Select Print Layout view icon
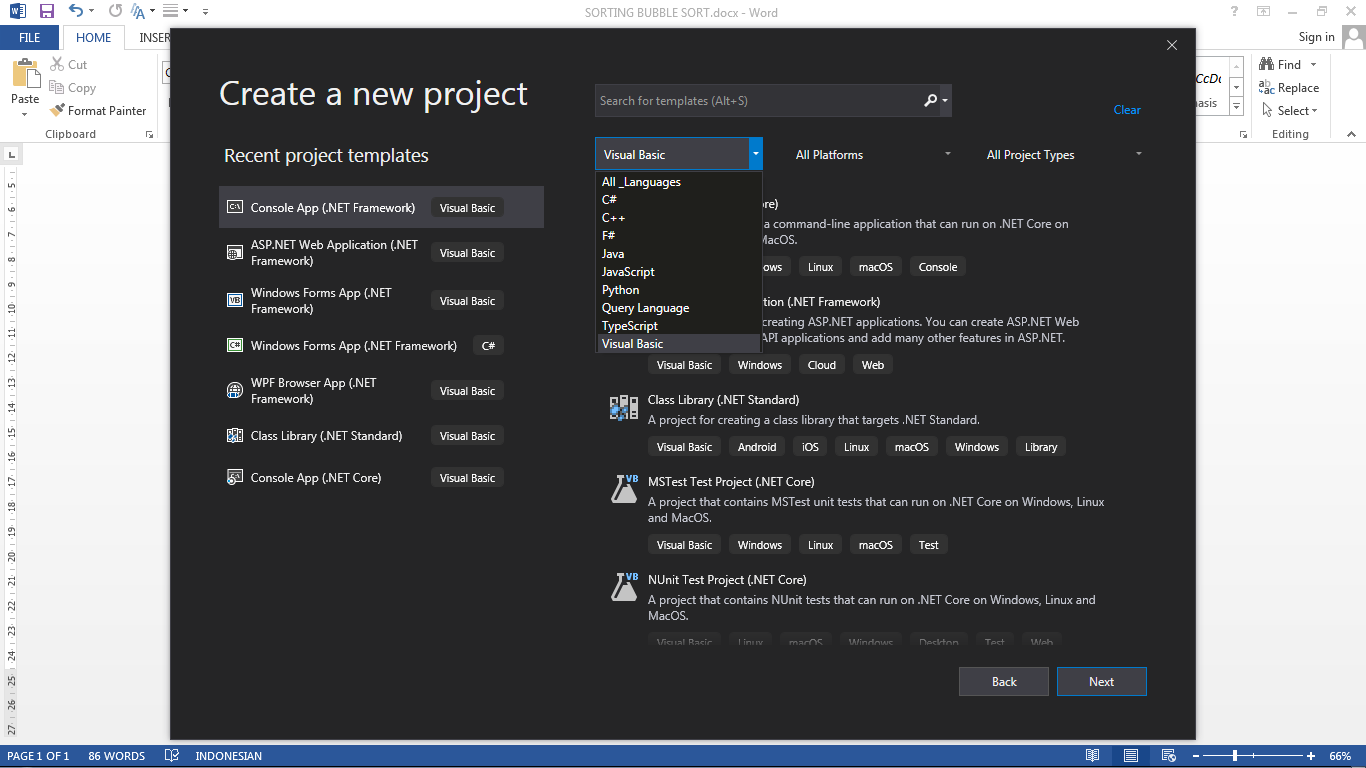 [1130, 756]
